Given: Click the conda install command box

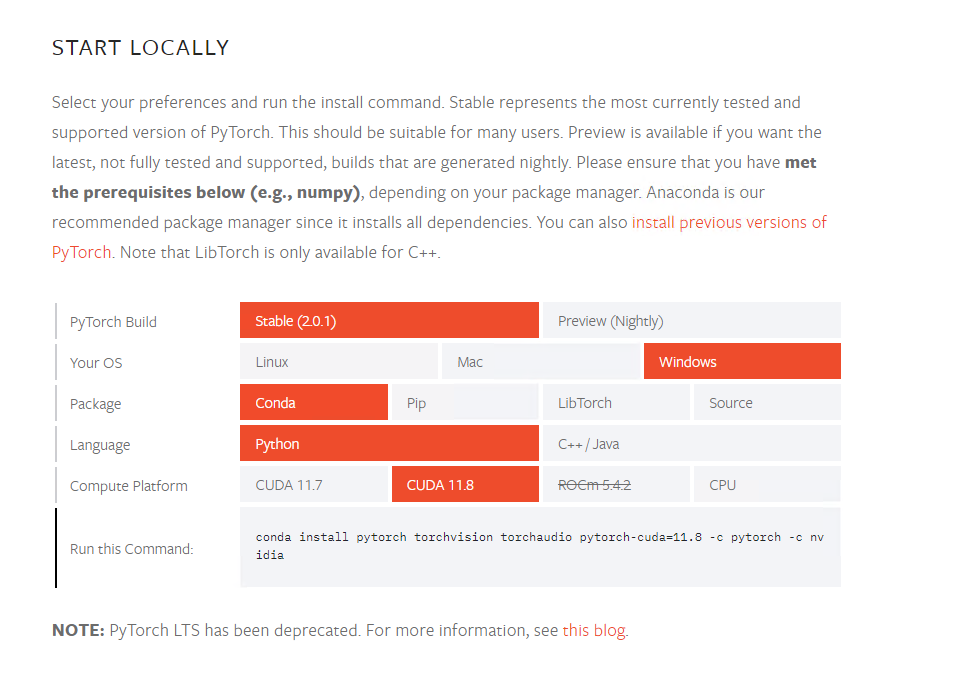Looking at the screenshot, I should [x=540, y=547].
